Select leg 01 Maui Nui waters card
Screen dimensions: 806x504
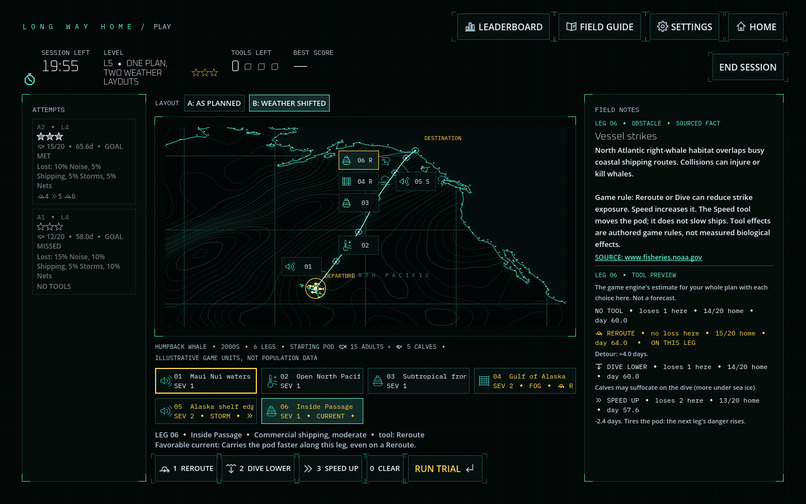click(206, 381)
